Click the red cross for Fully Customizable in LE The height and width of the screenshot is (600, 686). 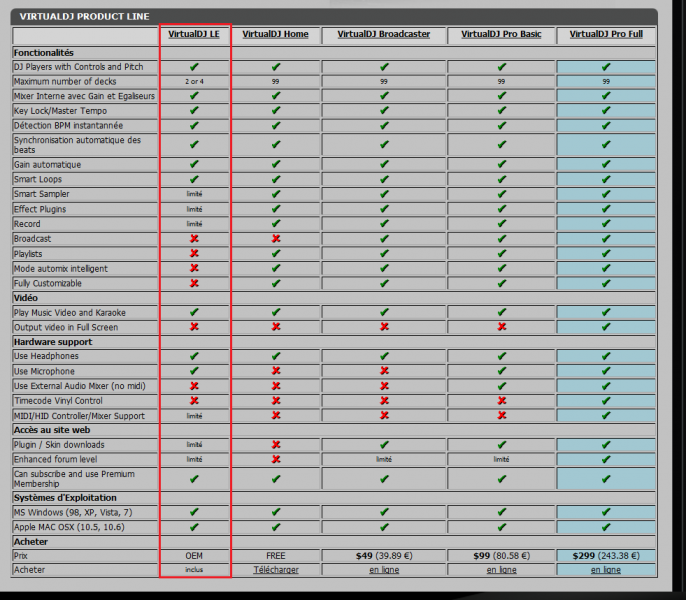pos(194,283)
